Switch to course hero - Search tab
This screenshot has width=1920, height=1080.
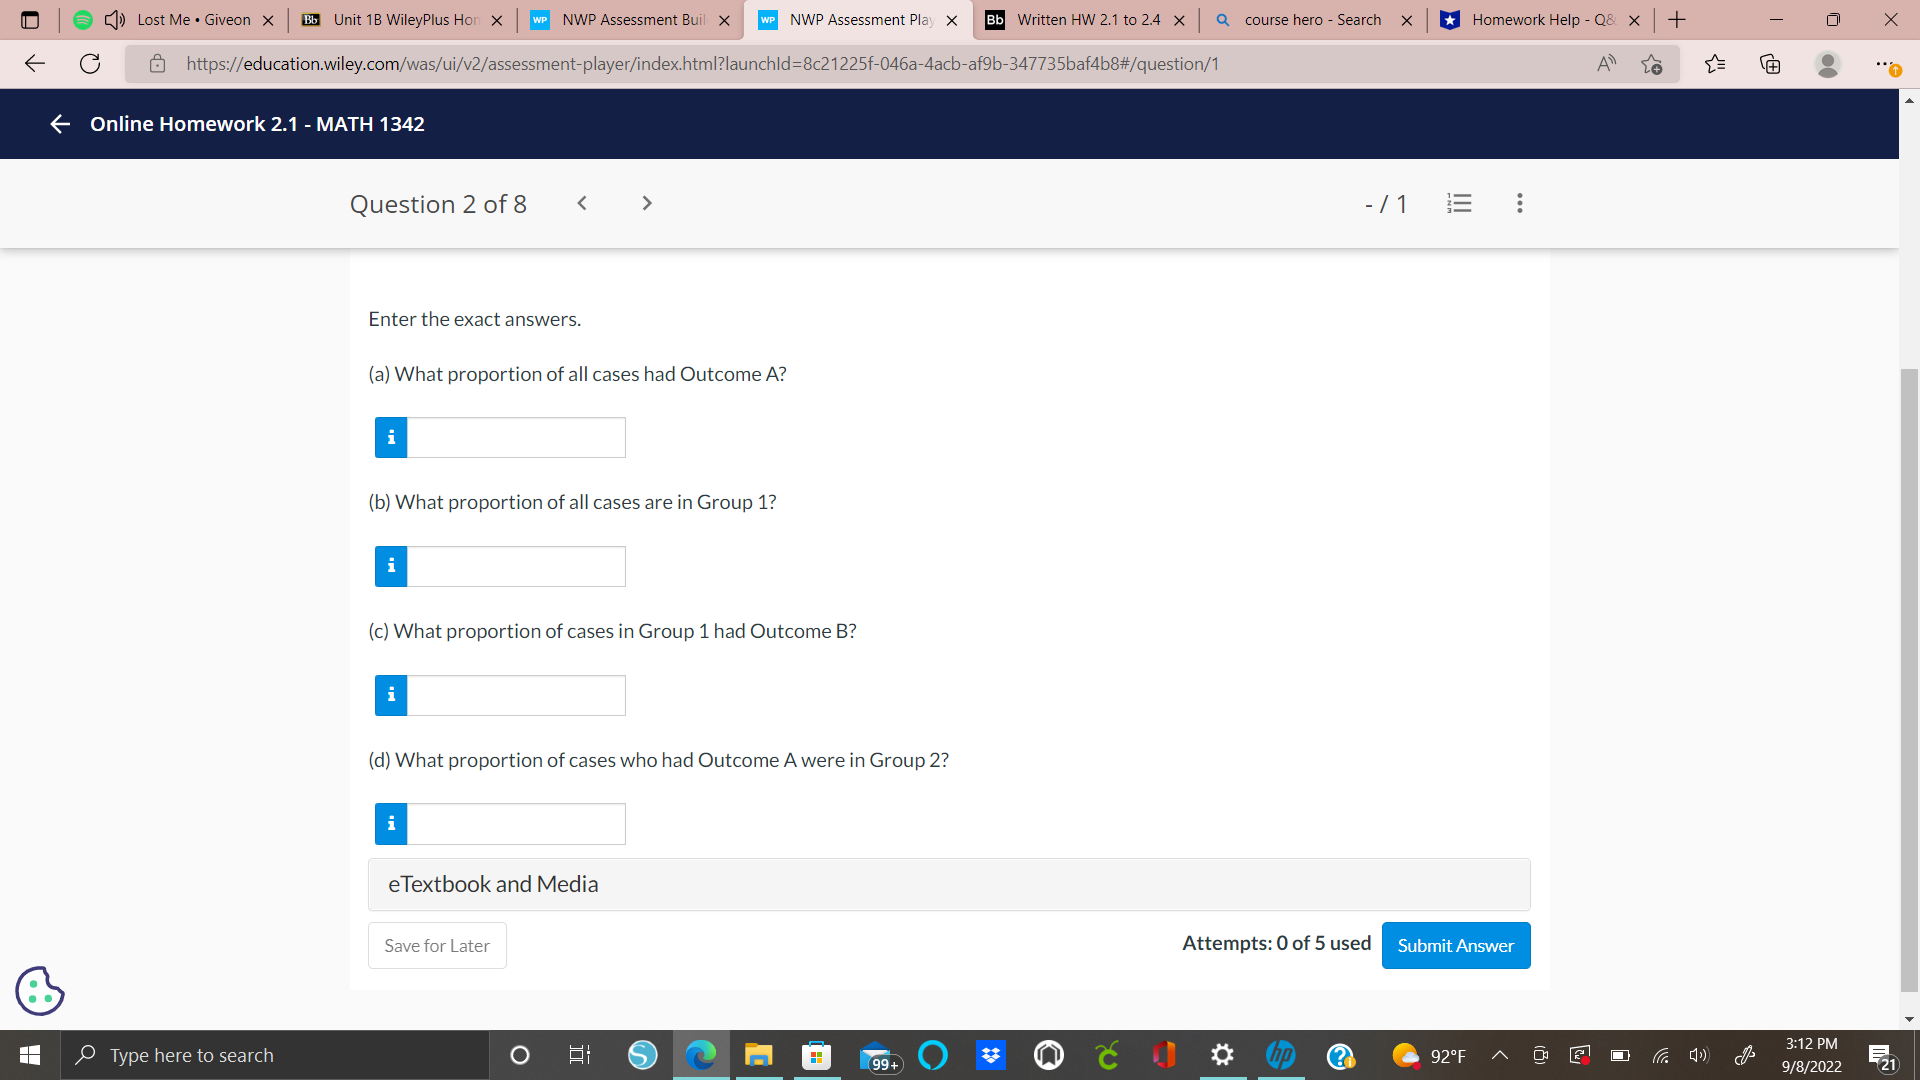(x=1311, y=20)
